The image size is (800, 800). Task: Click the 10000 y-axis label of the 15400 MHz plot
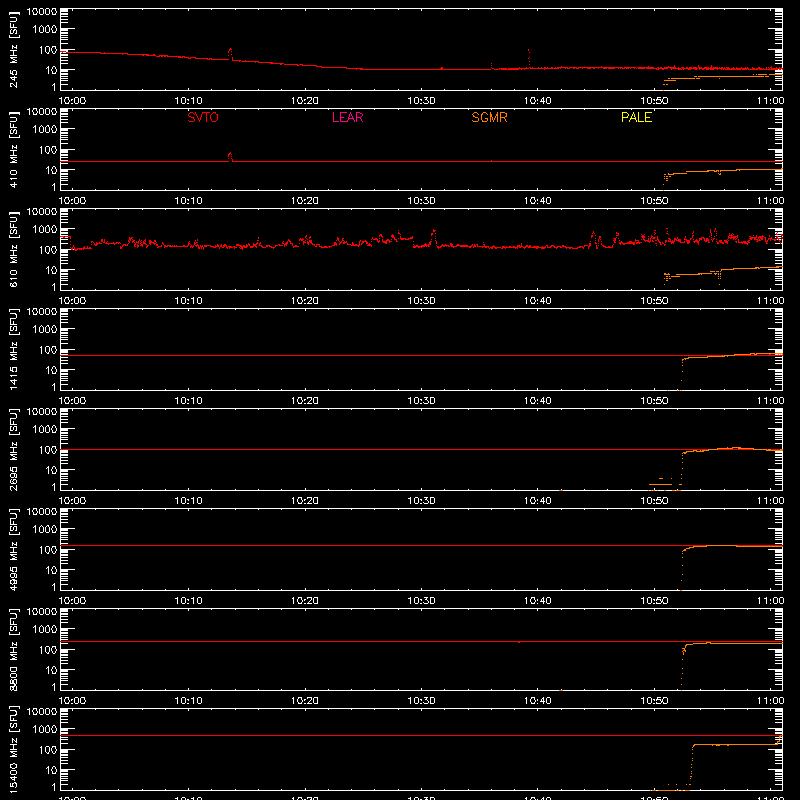[42, 712]
